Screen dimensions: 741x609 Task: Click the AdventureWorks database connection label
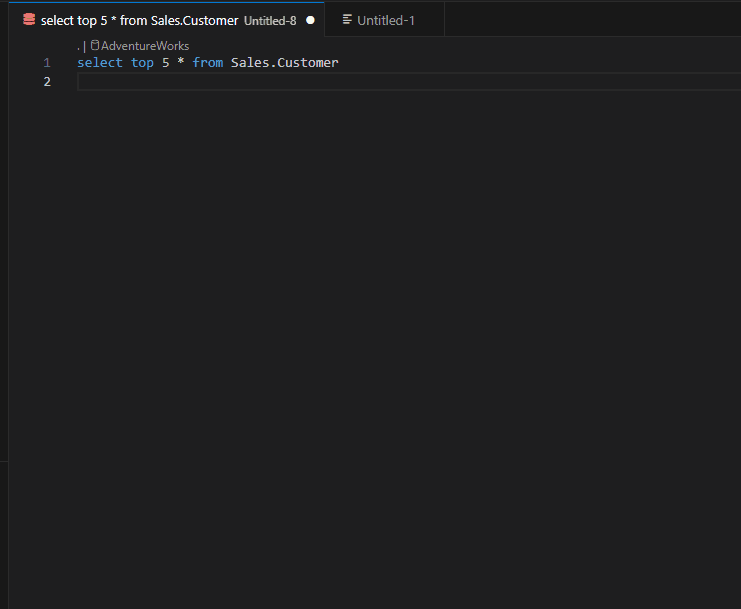pyautogui.click(x=145, y=46)
